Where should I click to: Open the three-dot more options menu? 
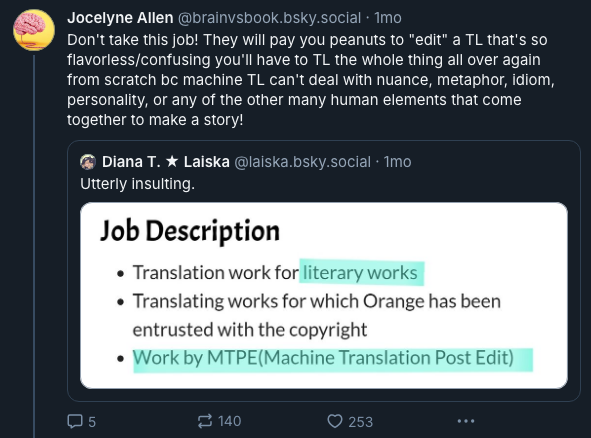466,421
